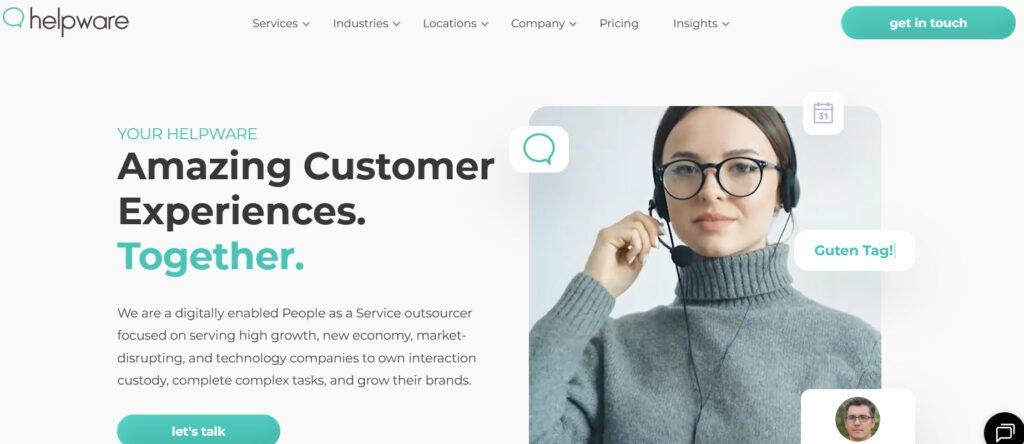The height and width of the screenshot is (444, 1024).
Task: Click the calendar 31 icon card
Action: click(823, 114)
